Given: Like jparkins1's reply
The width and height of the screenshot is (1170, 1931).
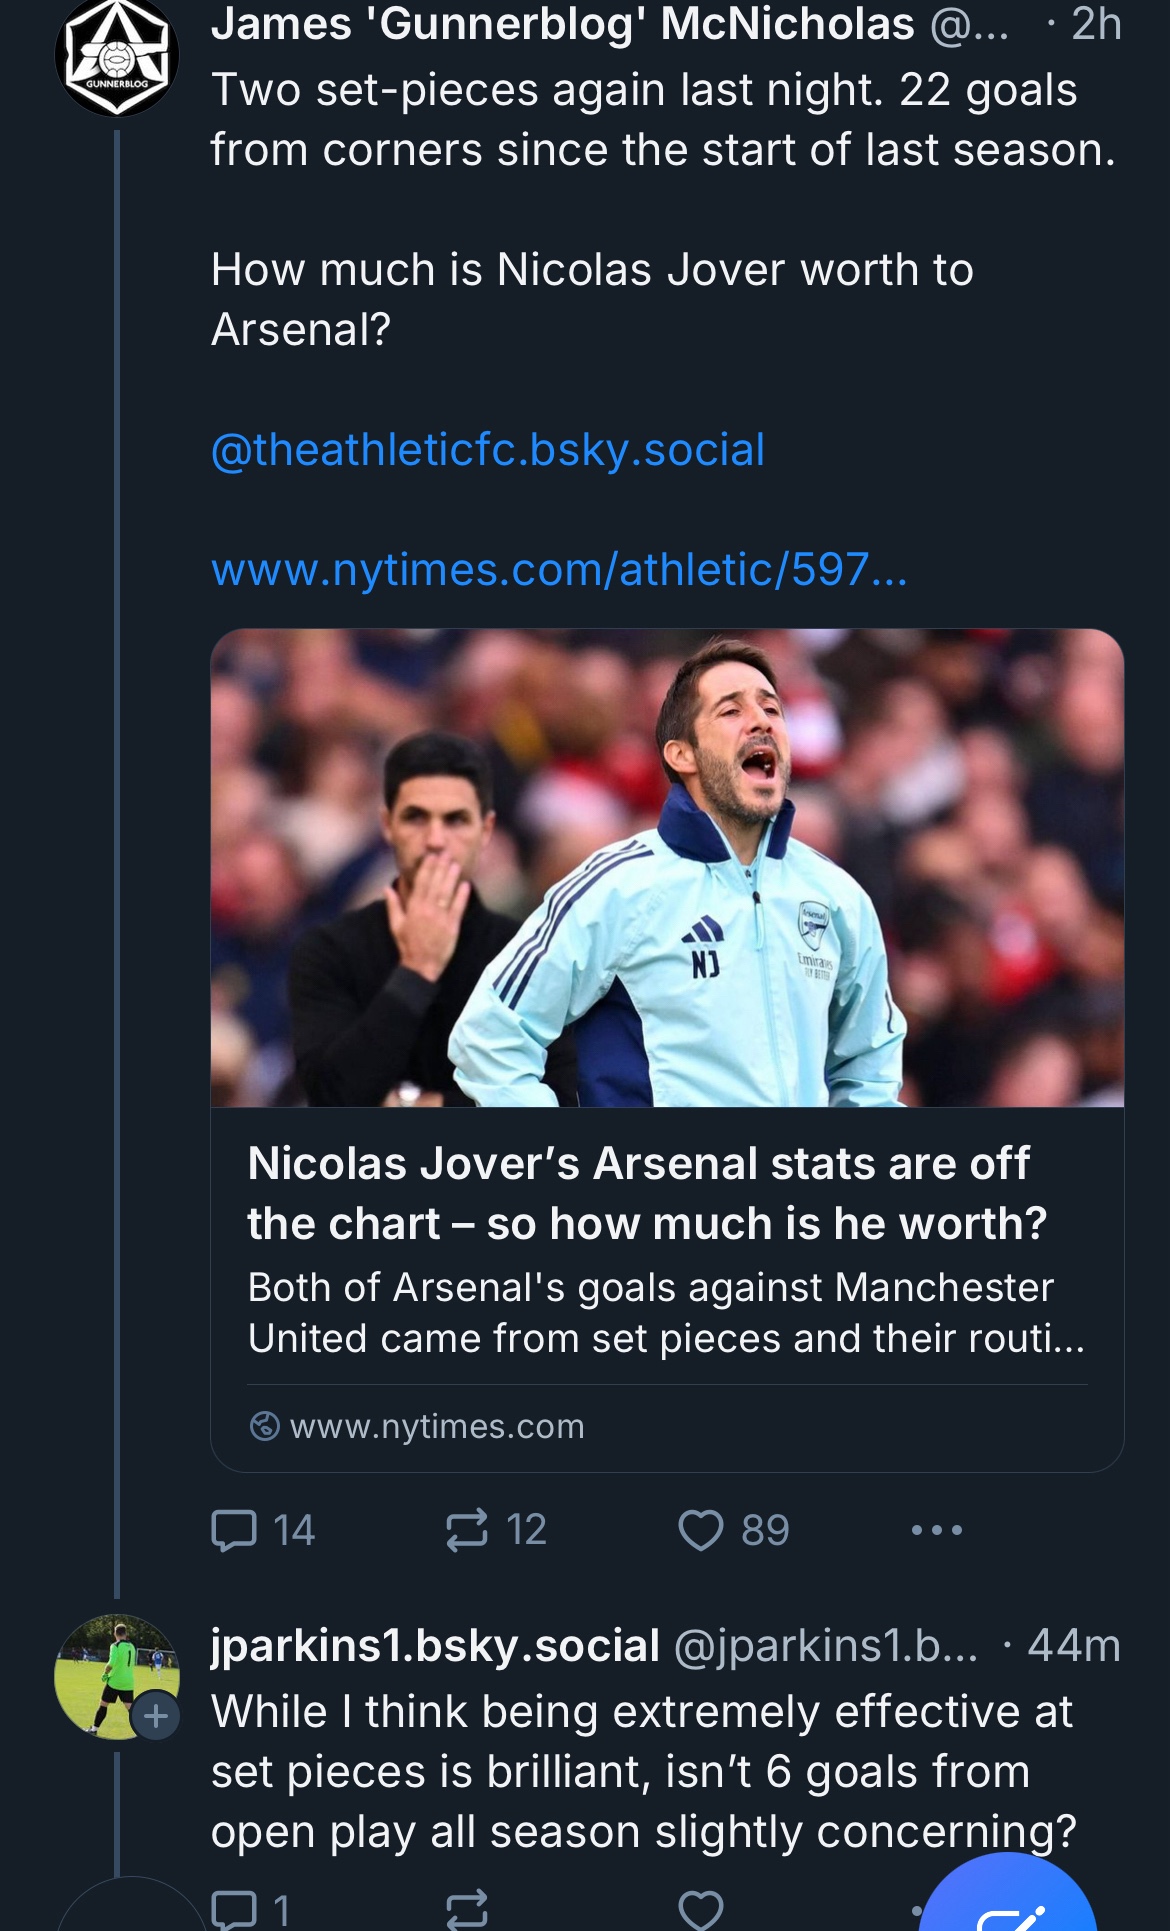Looking at the screenshot, I should point(700,1909).
